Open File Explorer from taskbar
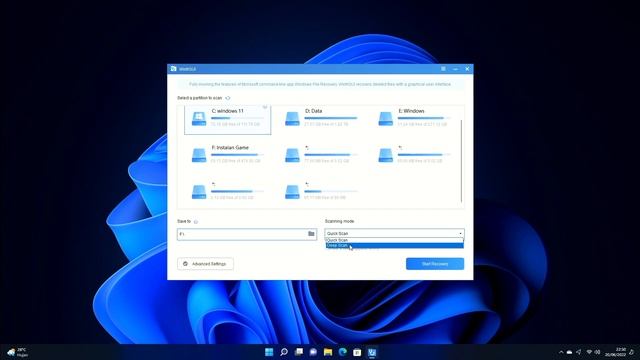The height and width of the screenshot is (360, 640). 328,352
